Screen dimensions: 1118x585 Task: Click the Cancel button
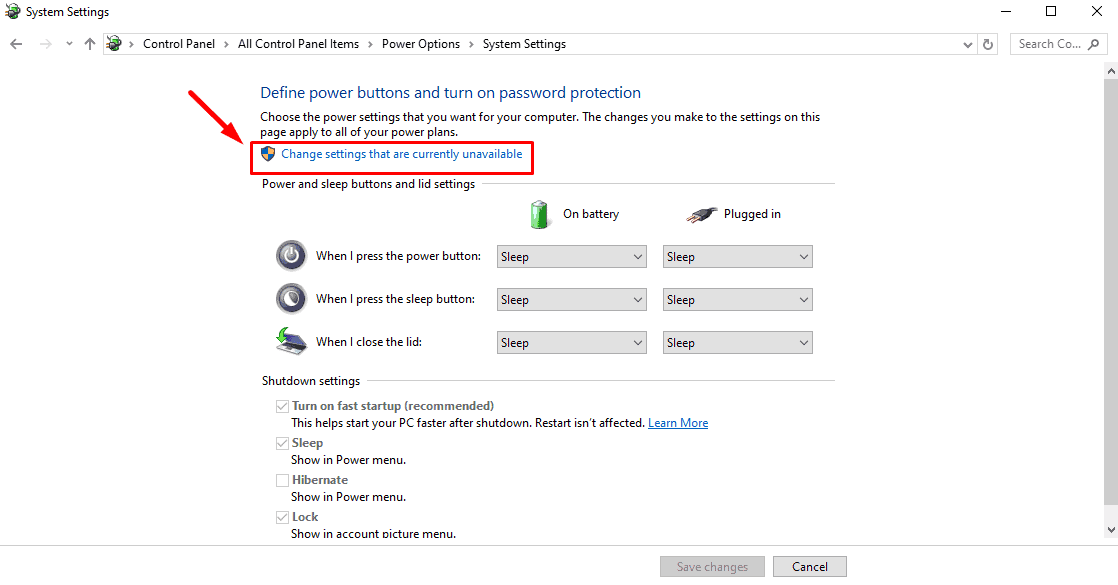pos(810,566)
